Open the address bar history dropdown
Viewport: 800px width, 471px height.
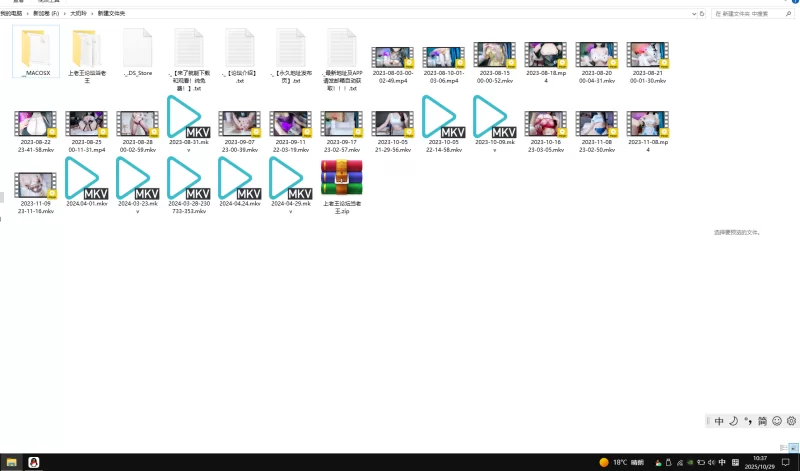[694, 14]
